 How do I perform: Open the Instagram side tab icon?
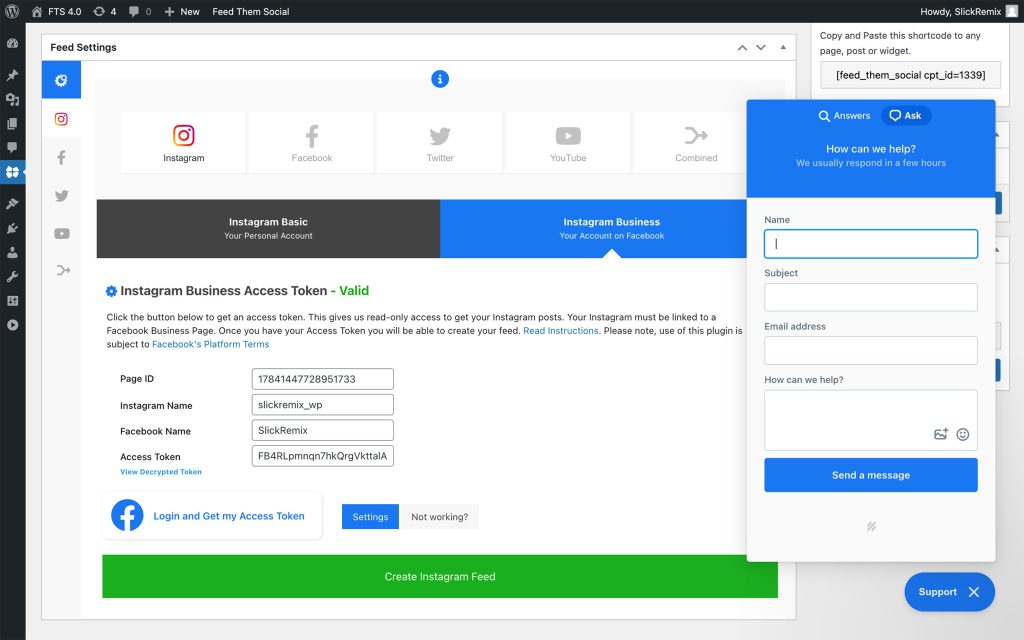pyautogui.click(x=61, y=119)
